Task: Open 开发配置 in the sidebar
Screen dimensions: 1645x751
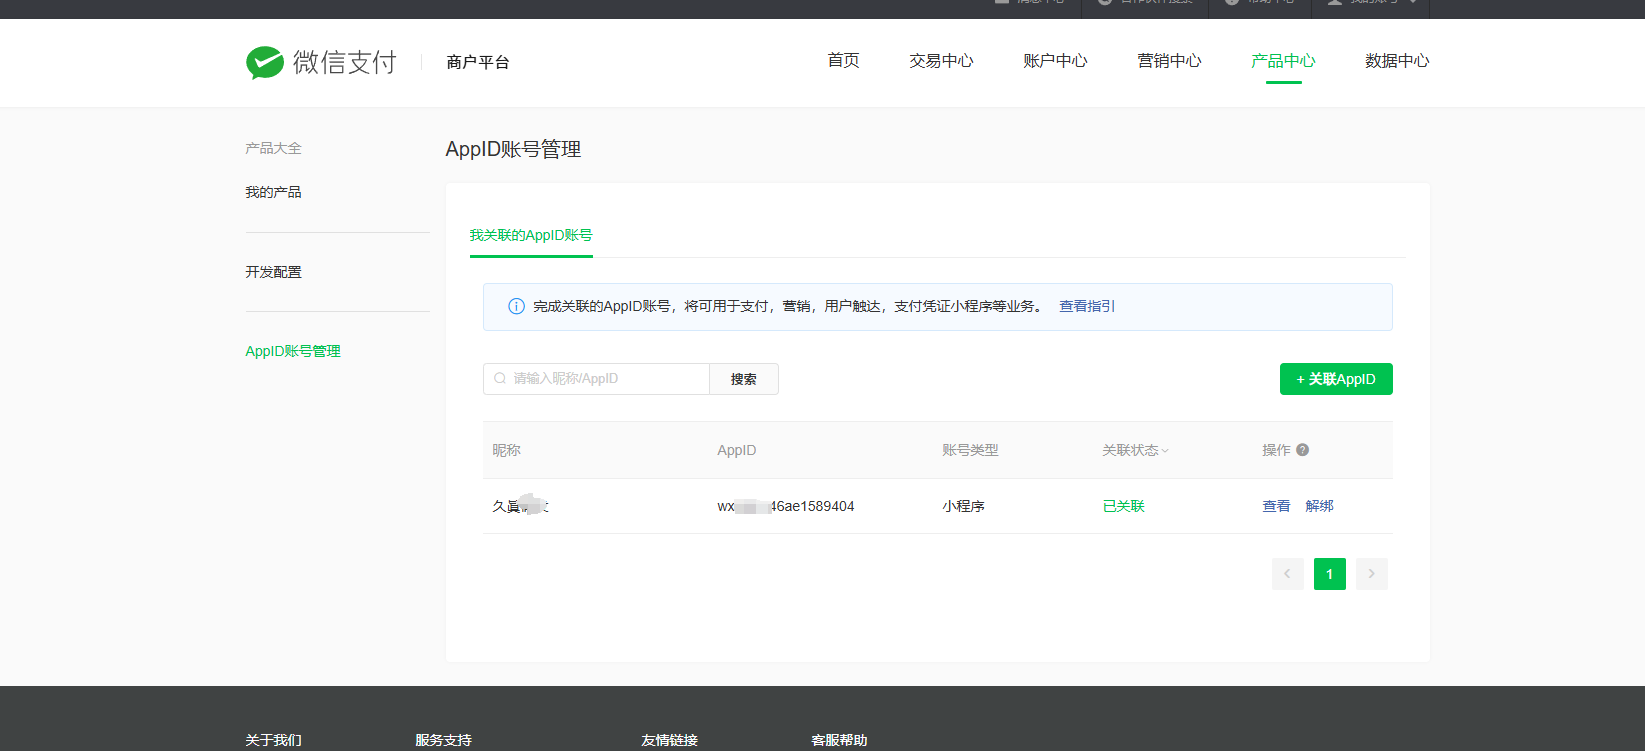Action: tap(273, 272)
